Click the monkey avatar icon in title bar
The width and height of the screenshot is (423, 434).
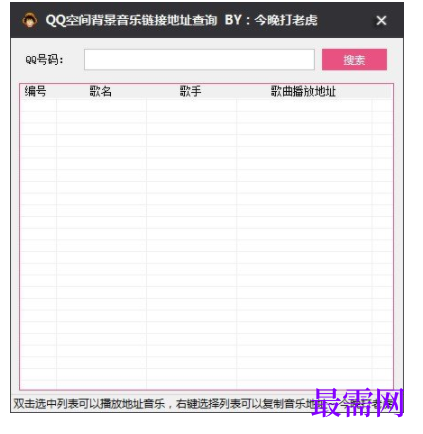click(x=29, y=20)
